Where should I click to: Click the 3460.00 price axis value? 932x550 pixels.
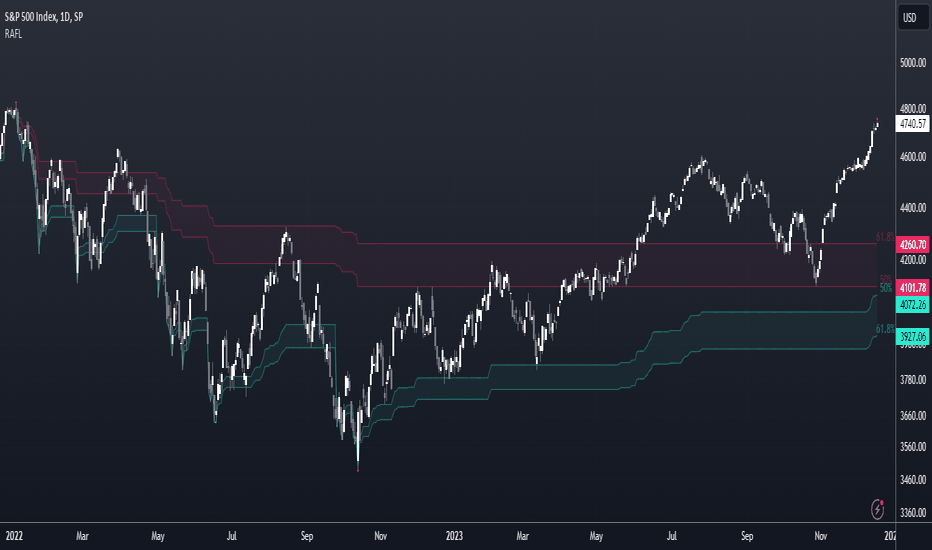pos(913,479)
